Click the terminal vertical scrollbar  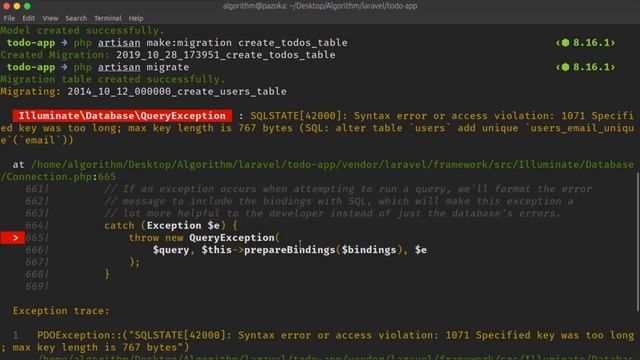click(637, 242)
